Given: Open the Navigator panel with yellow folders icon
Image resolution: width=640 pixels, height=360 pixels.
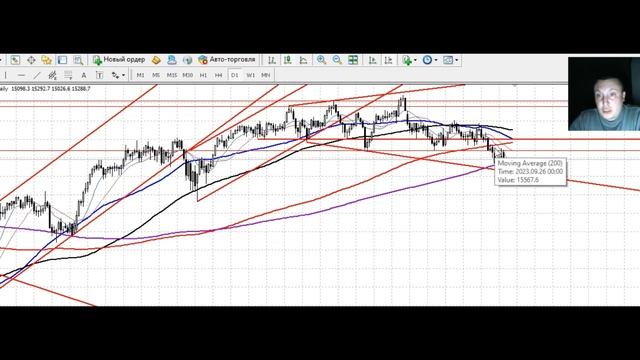Looking at the screenshot, I should (47, 60).
